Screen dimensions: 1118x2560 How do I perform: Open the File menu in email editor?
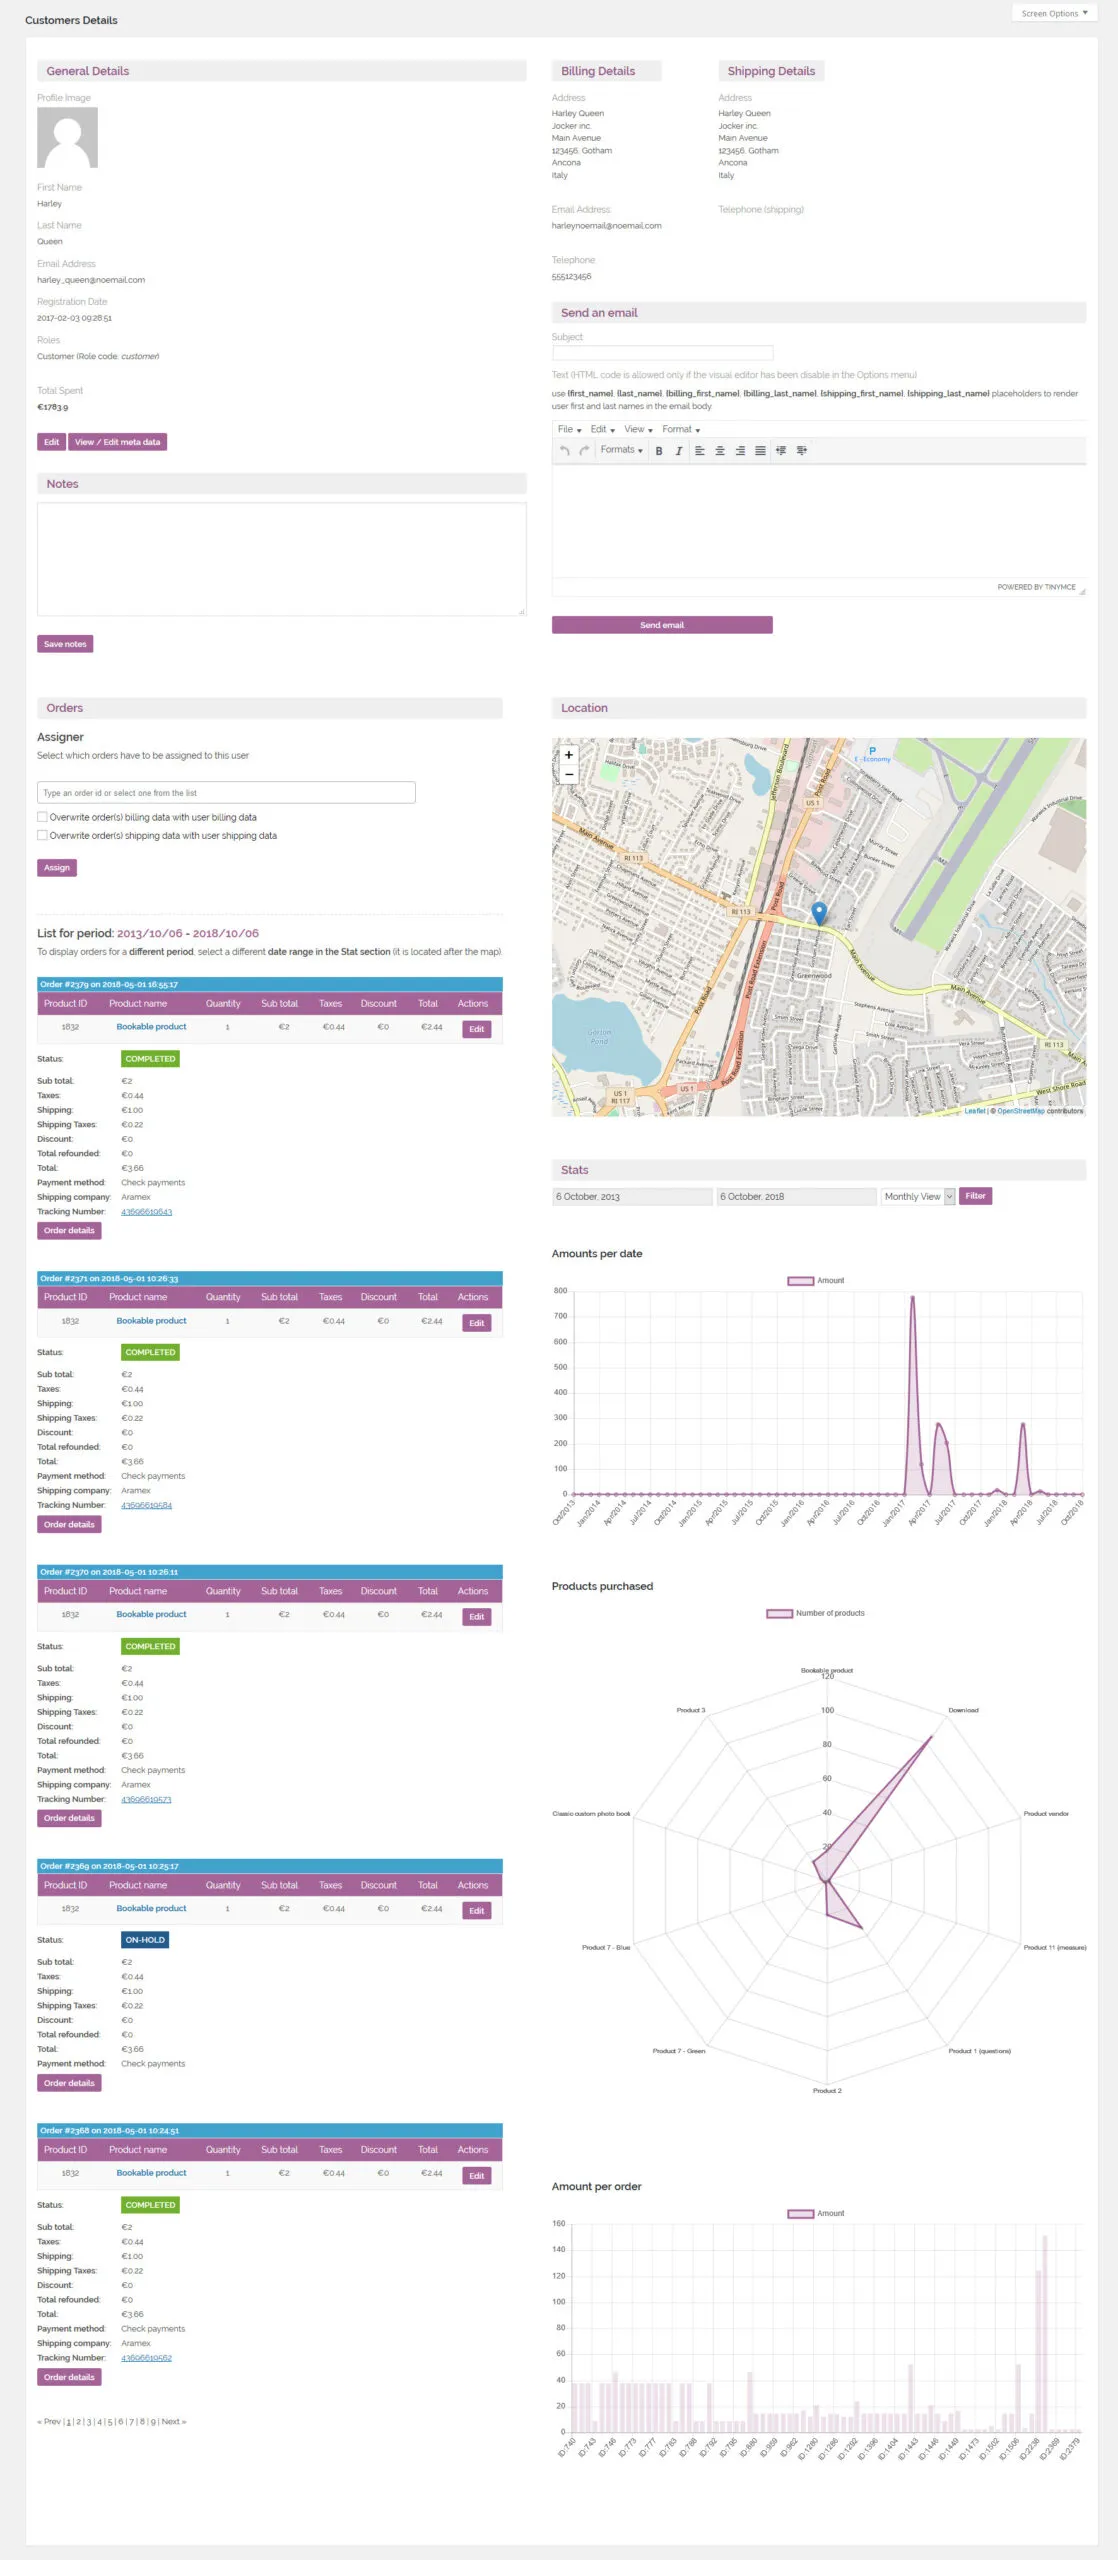tap(569, 430)
